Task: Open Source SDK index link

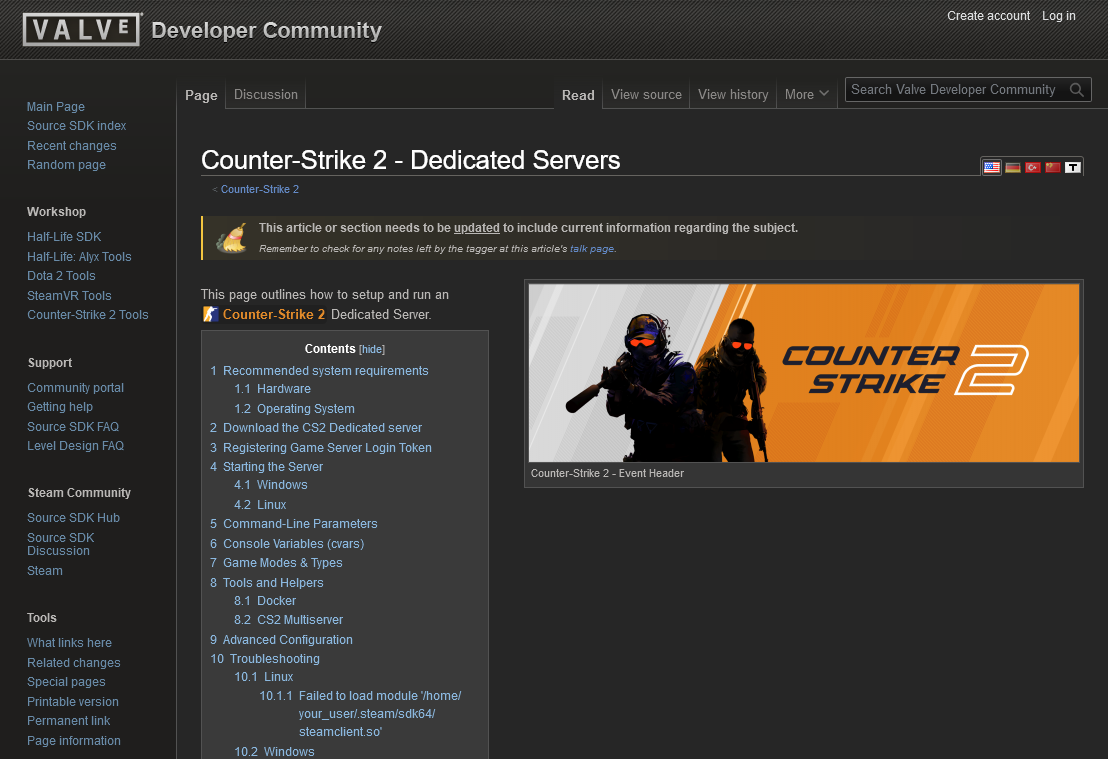Action: (76, 126)
